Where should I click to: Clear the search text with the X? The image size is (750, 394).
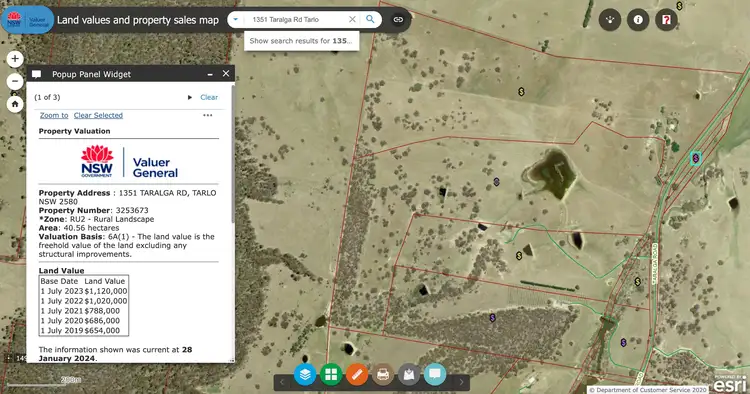pyautogui.click(x=352, y=19)
